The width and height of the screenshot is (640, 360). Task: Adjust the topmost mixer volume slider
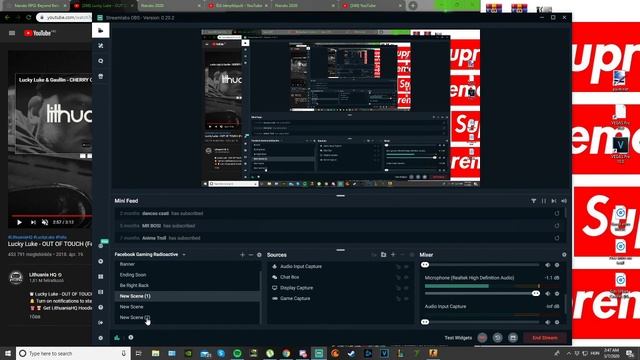click(482, 265)
